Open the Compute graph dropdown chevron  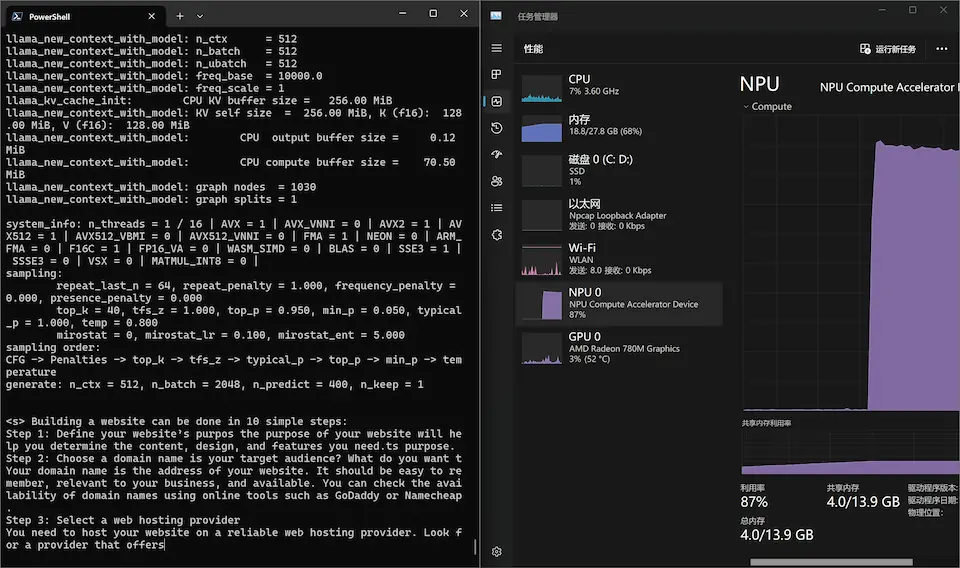pyautogui.click(x=746, y=106)
